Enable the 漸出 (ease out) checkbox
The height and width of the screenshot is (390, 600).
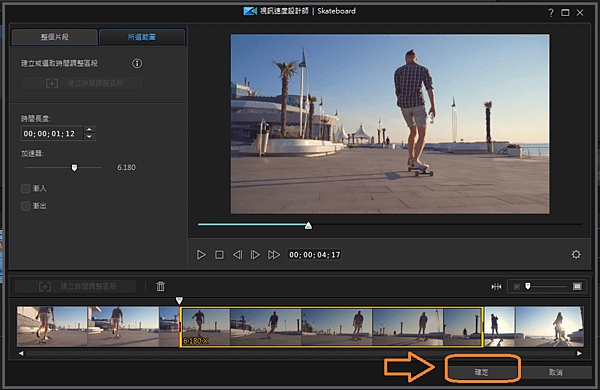tap(26, 206)
